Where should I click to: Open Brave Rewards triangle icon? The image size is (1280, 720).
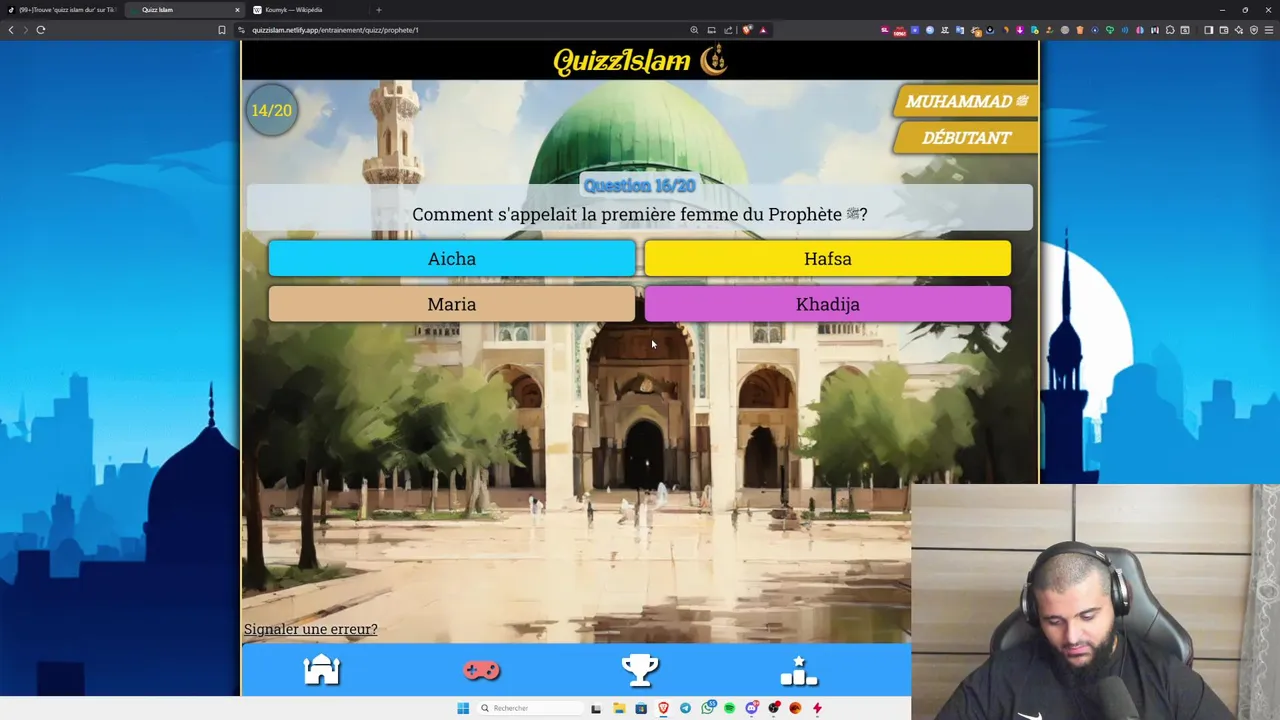click(763, 30)
